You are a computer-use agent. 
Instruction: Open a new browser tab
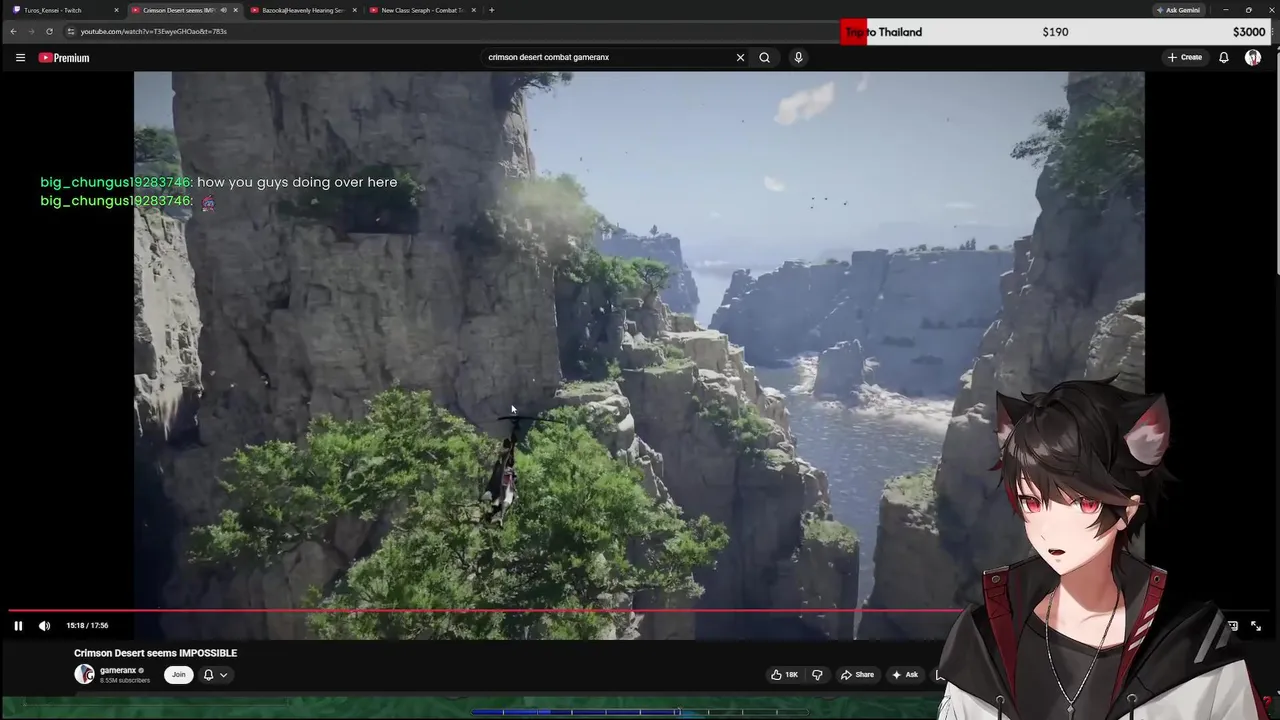tap(491, 10)
